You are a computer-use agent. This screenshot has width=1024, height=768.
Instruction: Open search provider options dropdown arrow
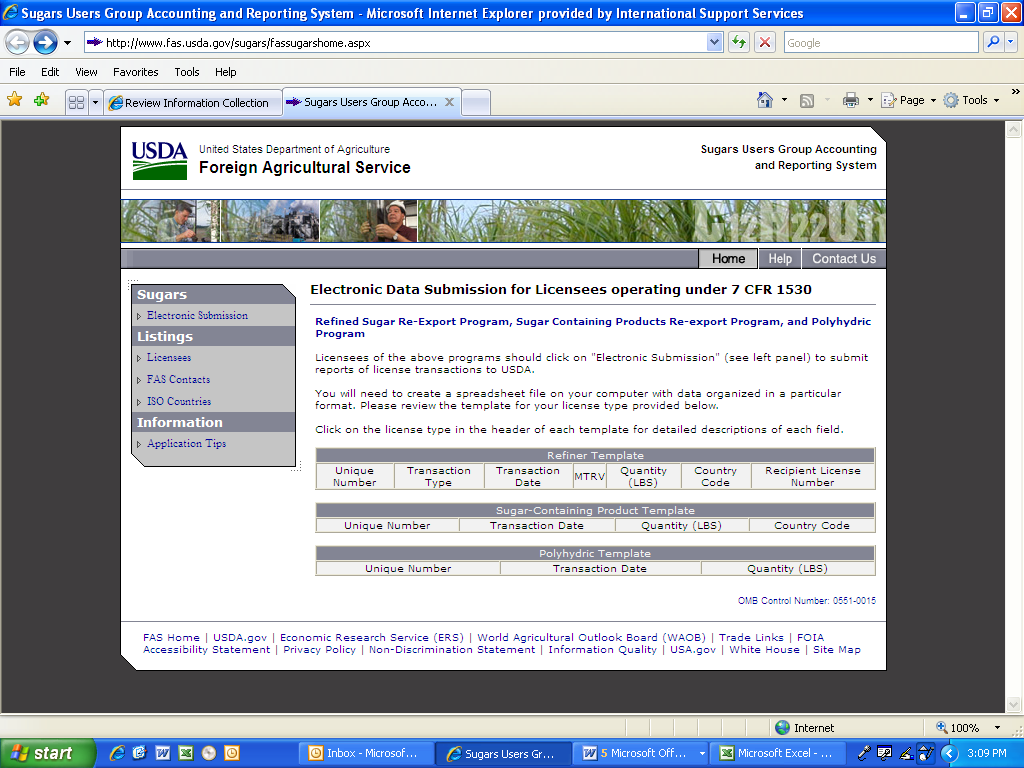(x=1010, y=42)
